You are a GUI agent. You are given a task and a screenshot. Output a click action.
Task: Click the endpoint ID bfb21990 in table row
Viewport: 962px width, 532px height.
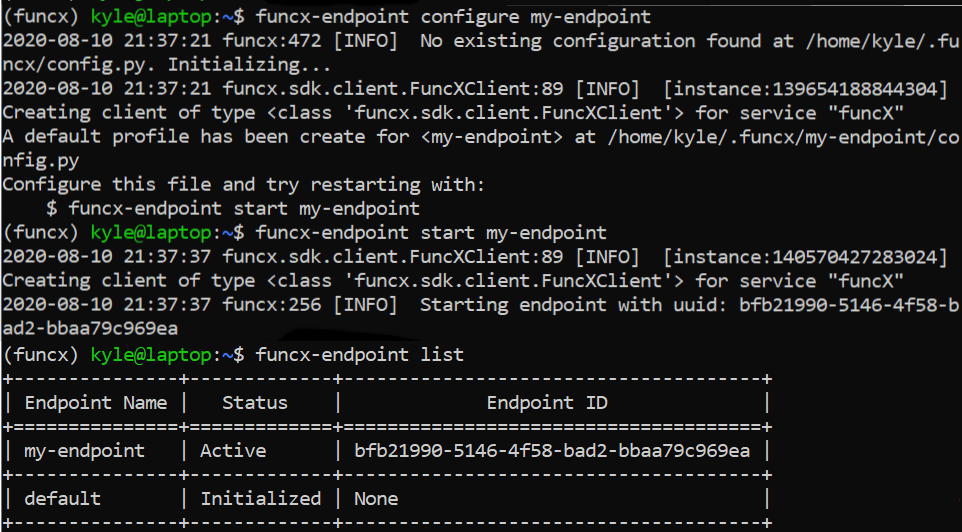552,451
